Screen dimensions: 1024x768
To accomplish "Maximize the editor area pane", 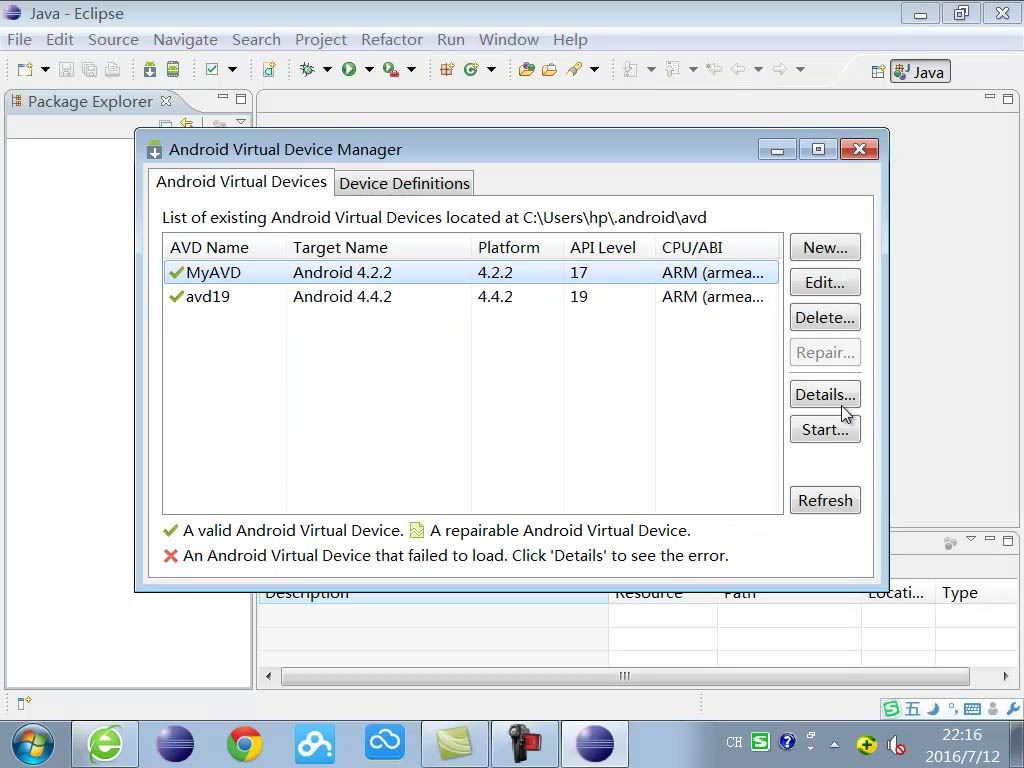I will click(1008, 99).
